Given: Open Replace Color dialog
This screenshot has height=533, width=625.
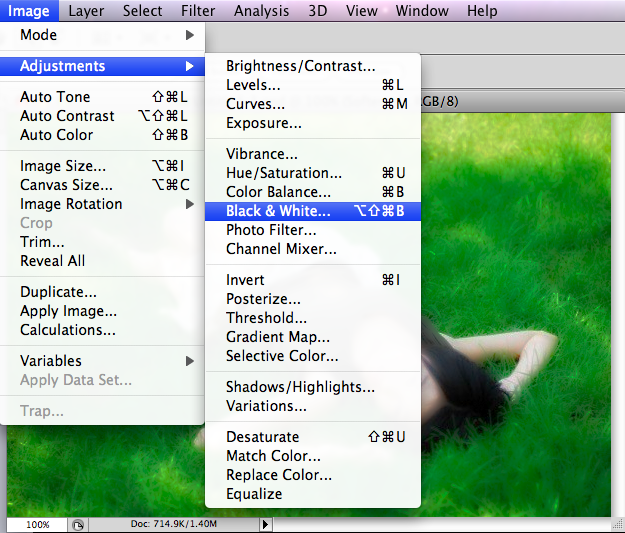Looking at the screenshot, I should [x=313, y=475].
